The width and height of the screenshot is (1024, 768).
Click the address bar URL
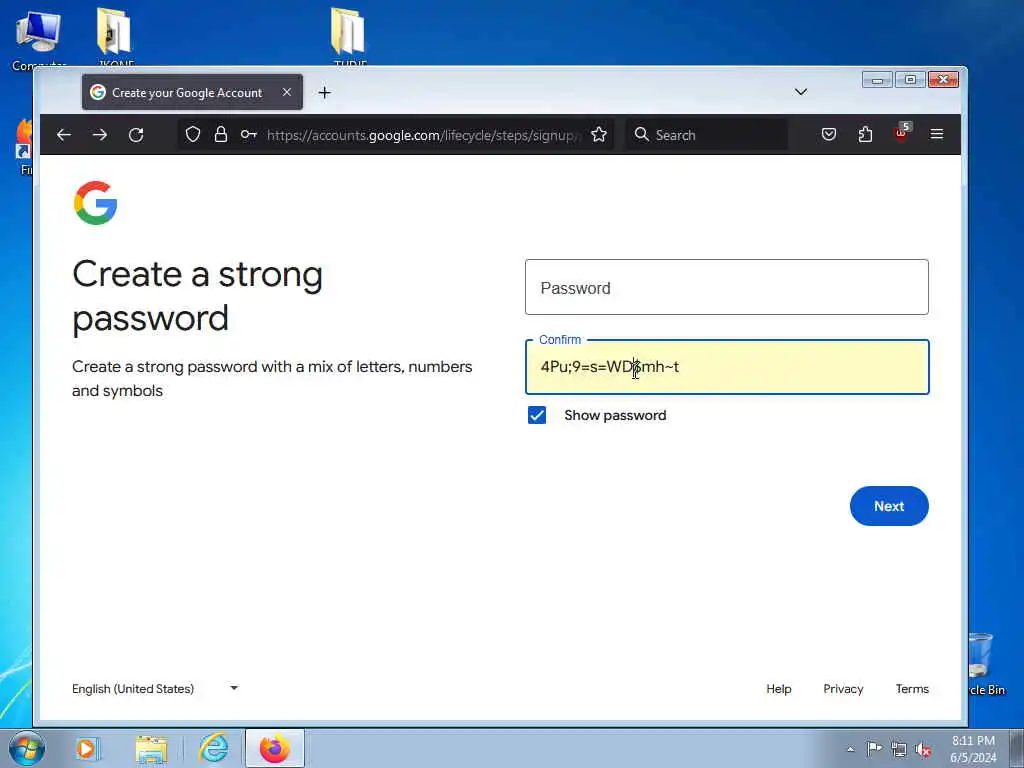click(421, 135)
